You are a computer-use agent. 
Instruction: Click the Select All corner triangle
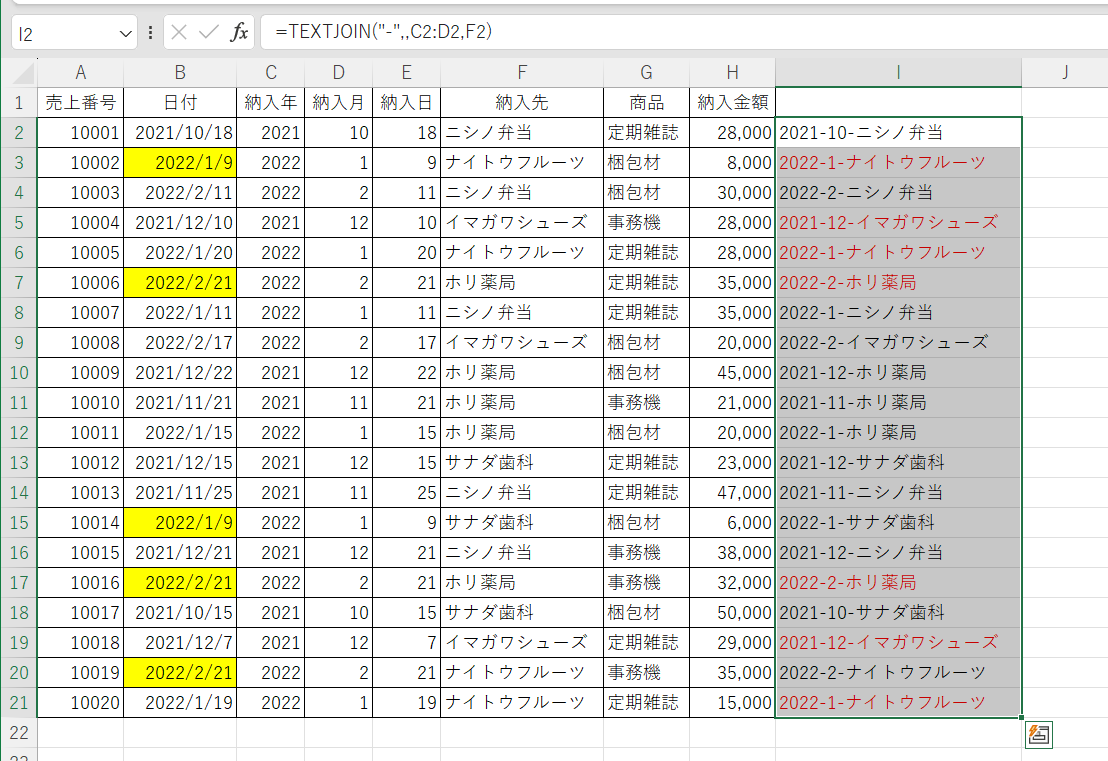click(23, 73)
